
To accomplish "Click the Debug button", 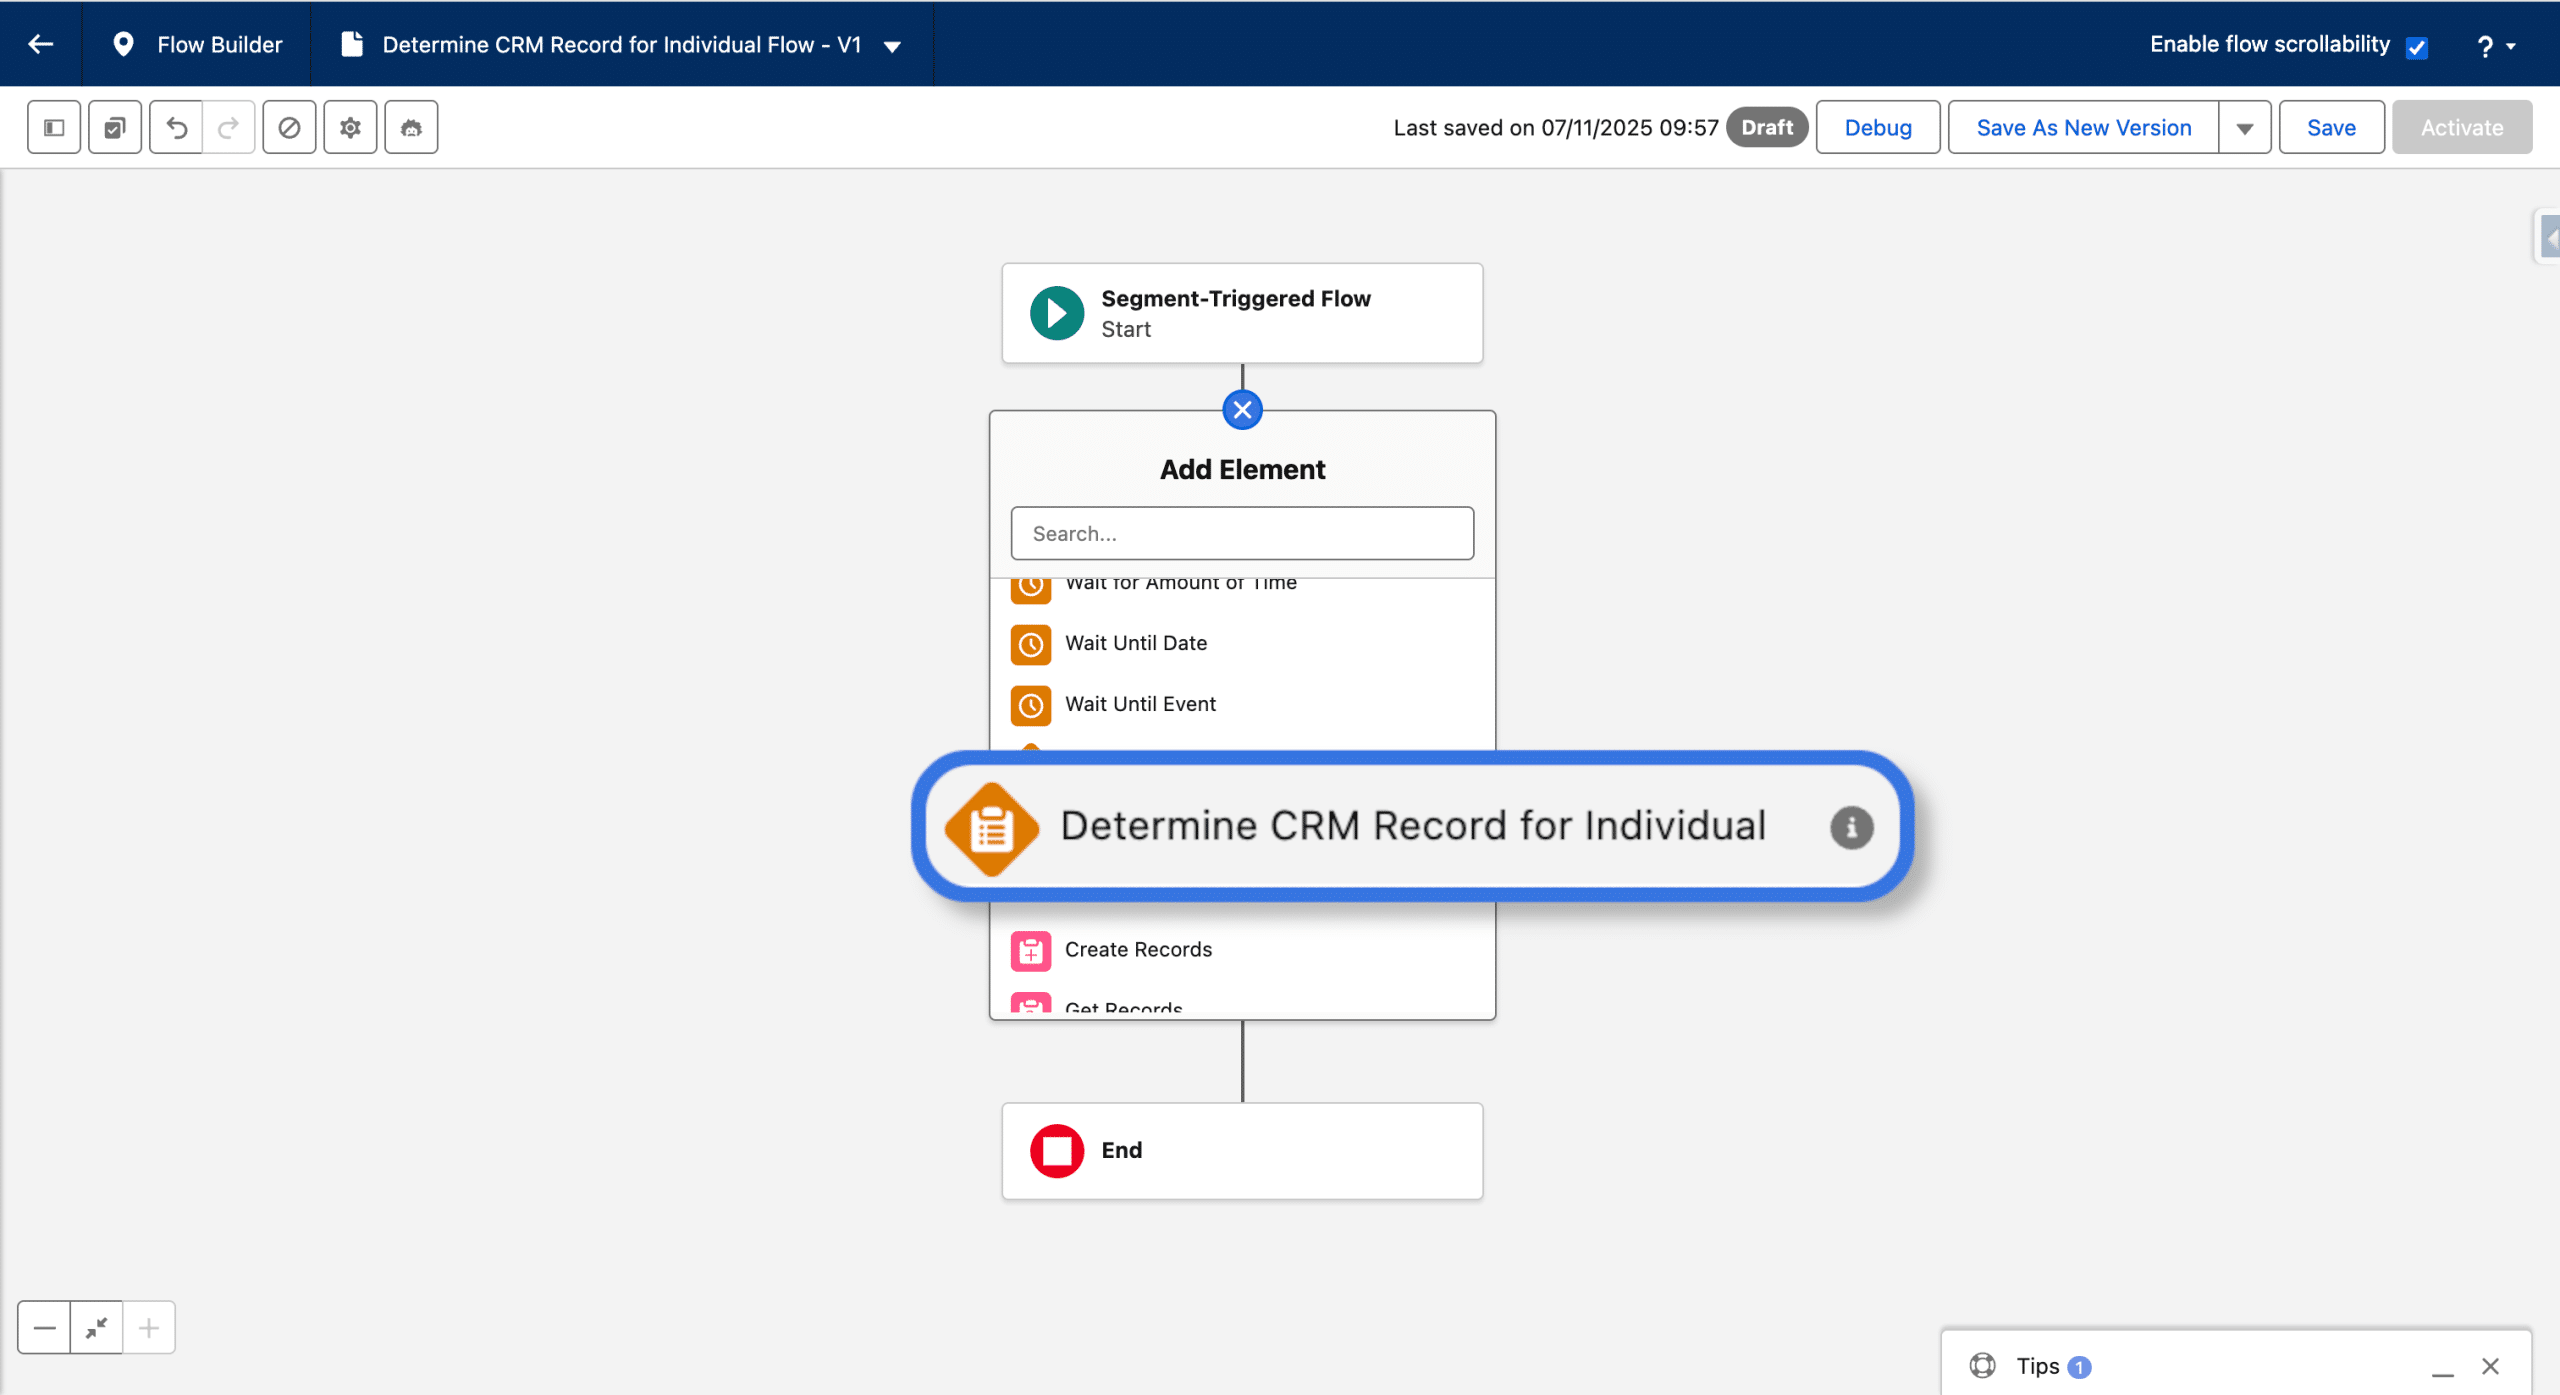I will coord(1877,127).
